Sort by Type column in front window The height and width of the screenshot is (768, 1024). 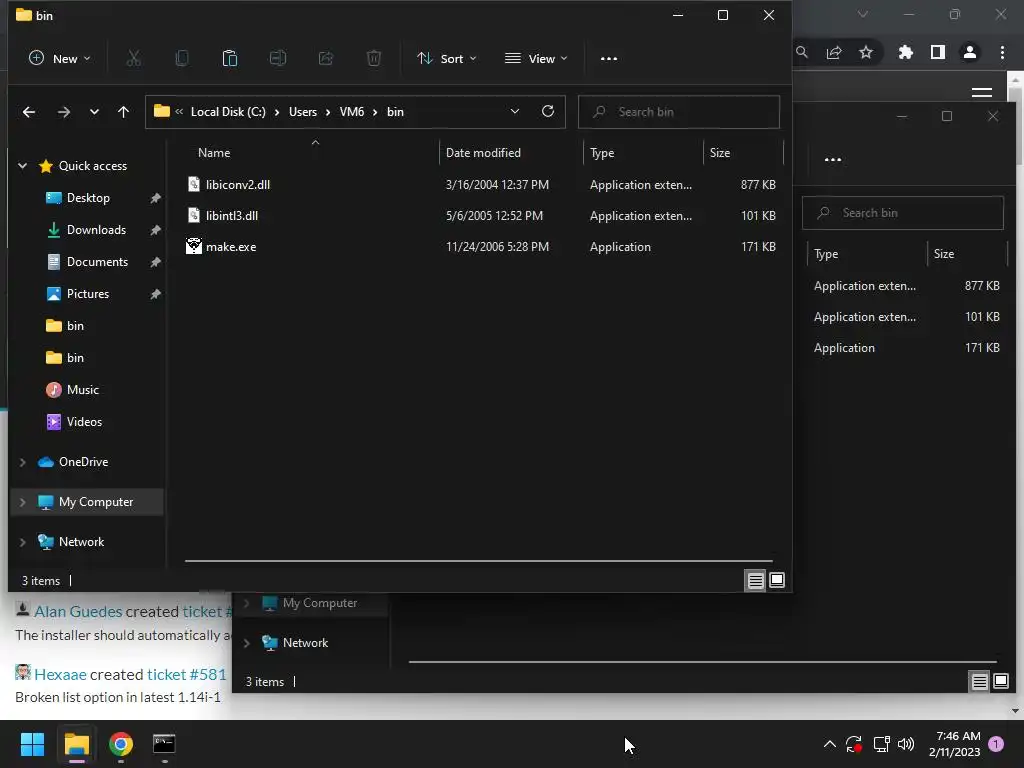coord(602,153)
